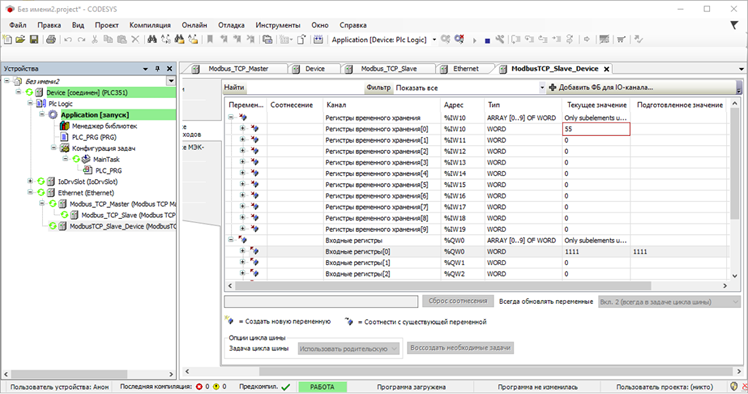
Task: Click the shopping cart store icon
Action: [x=621, y=40]
